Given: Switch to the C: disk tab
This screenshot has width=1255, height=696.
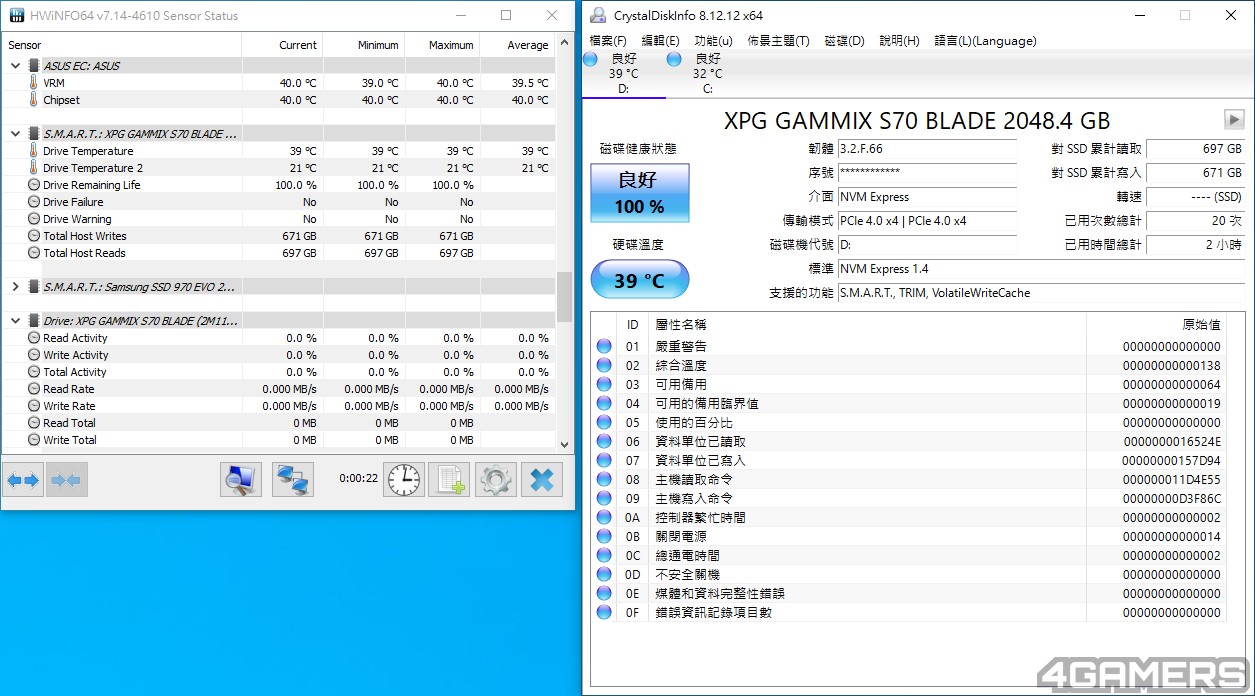Looking at the screenshot, I should coord(707,74).
